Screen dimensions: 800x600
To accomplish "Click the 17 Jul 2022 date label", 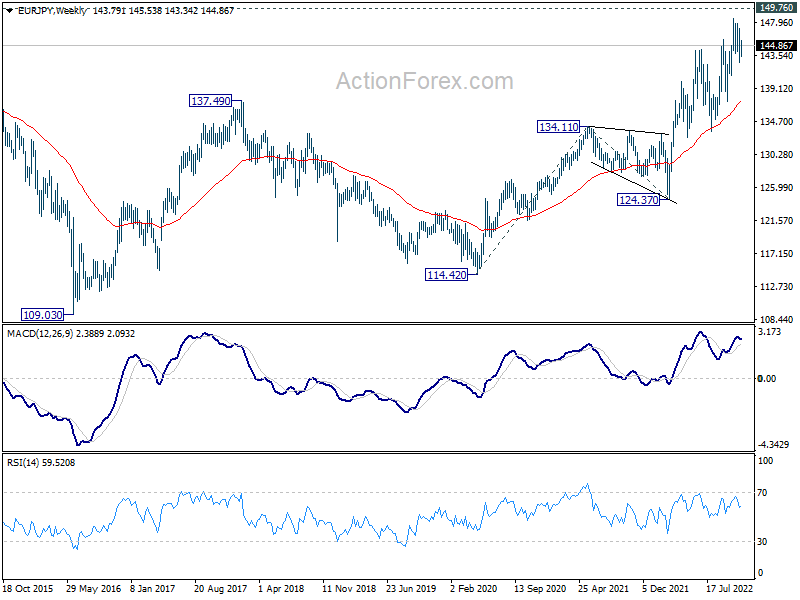I will (x=730, y=589).
